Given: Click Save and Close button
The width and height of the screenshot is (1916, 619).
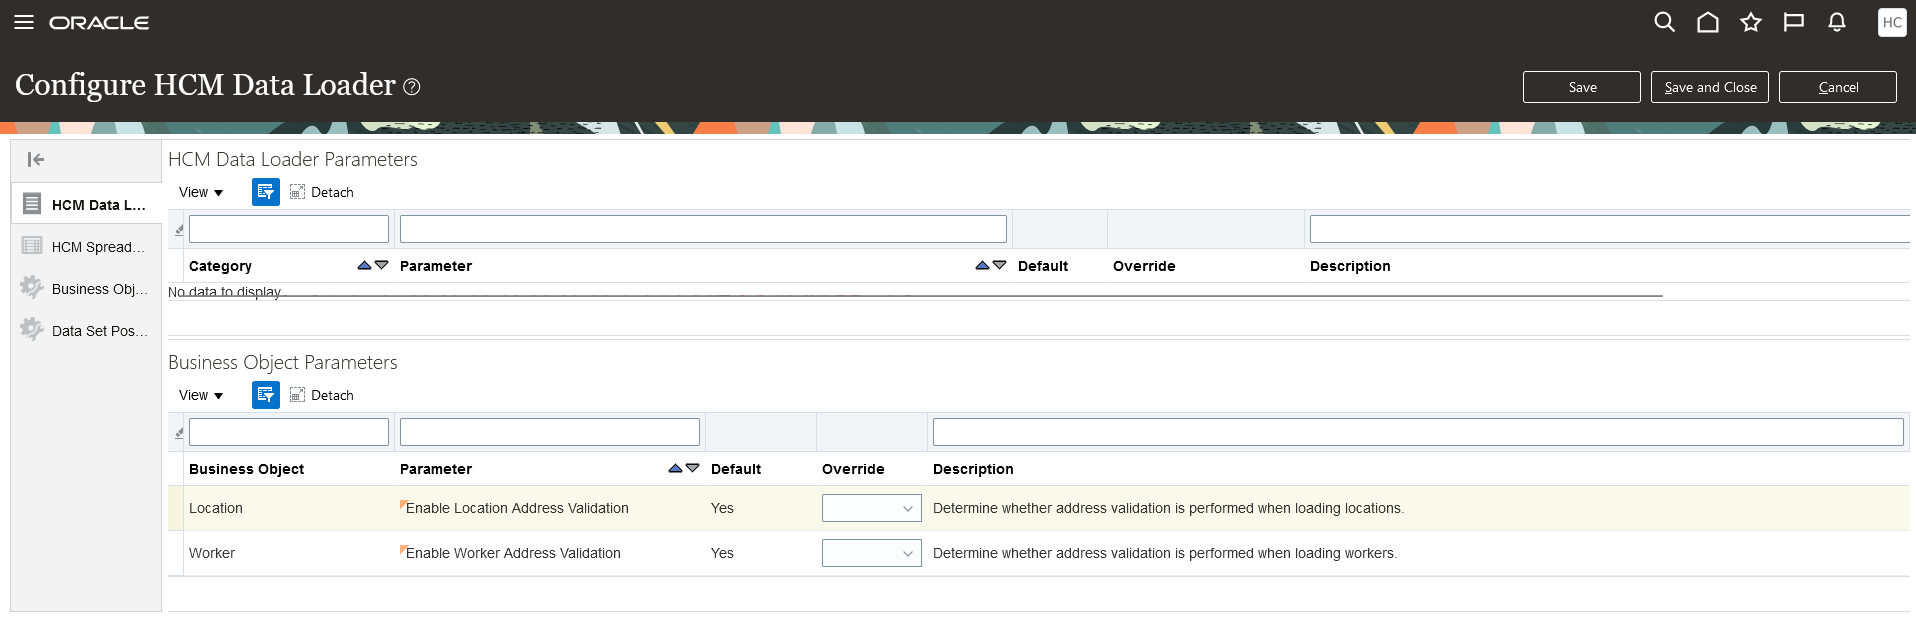Looking at the screenshot, I should click(x=1710, y=87).
